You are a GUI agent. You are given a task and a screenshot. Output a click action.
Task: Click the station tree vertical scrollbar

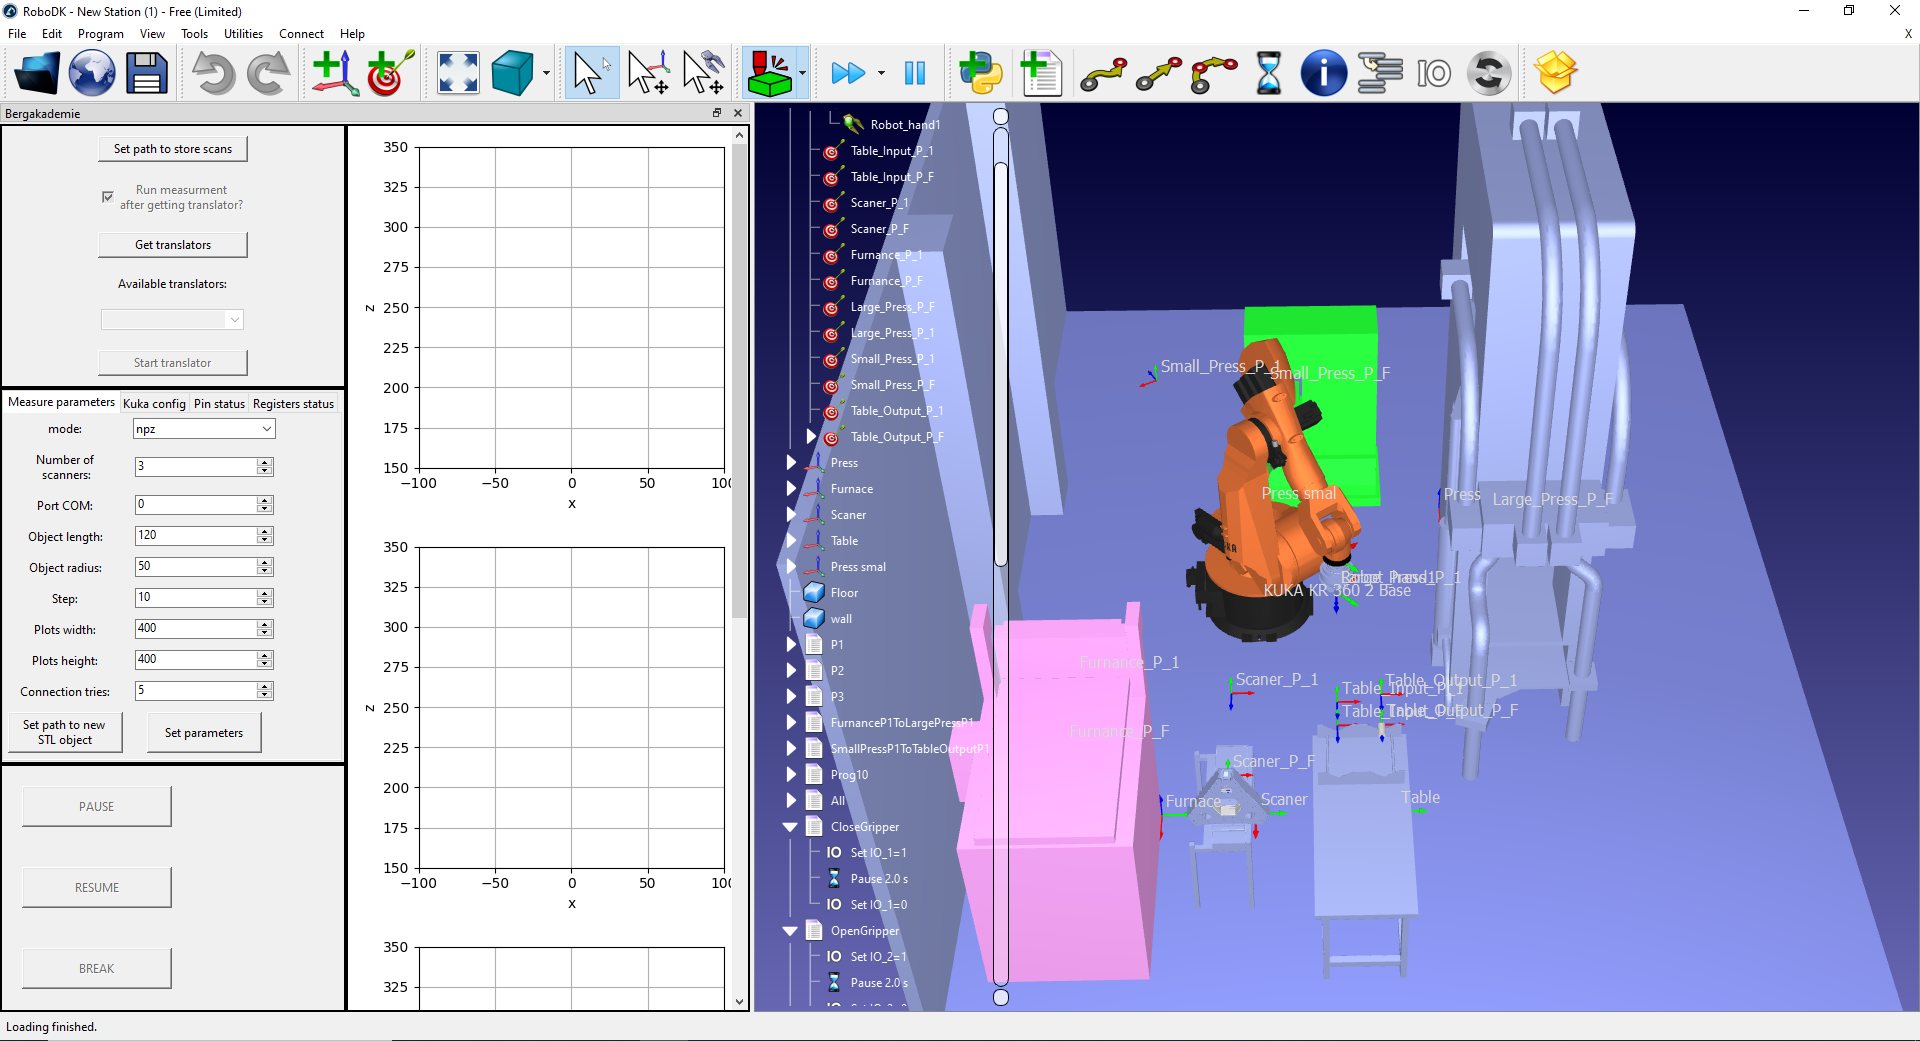click(1001, 365)
